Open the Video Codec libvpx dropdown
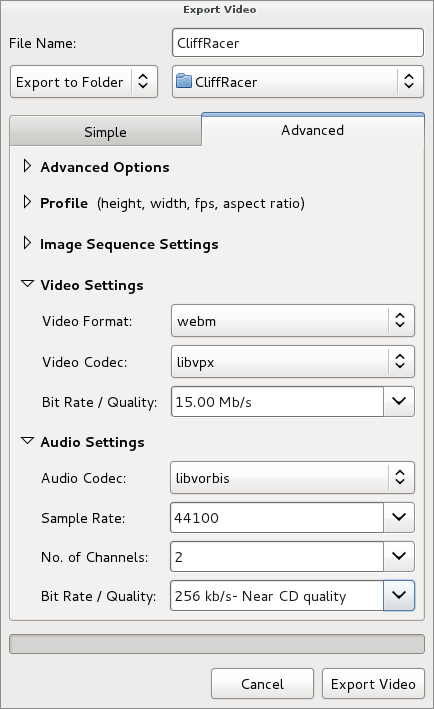The width and height of the screenshot is (434, 709). tap(292, 361)
